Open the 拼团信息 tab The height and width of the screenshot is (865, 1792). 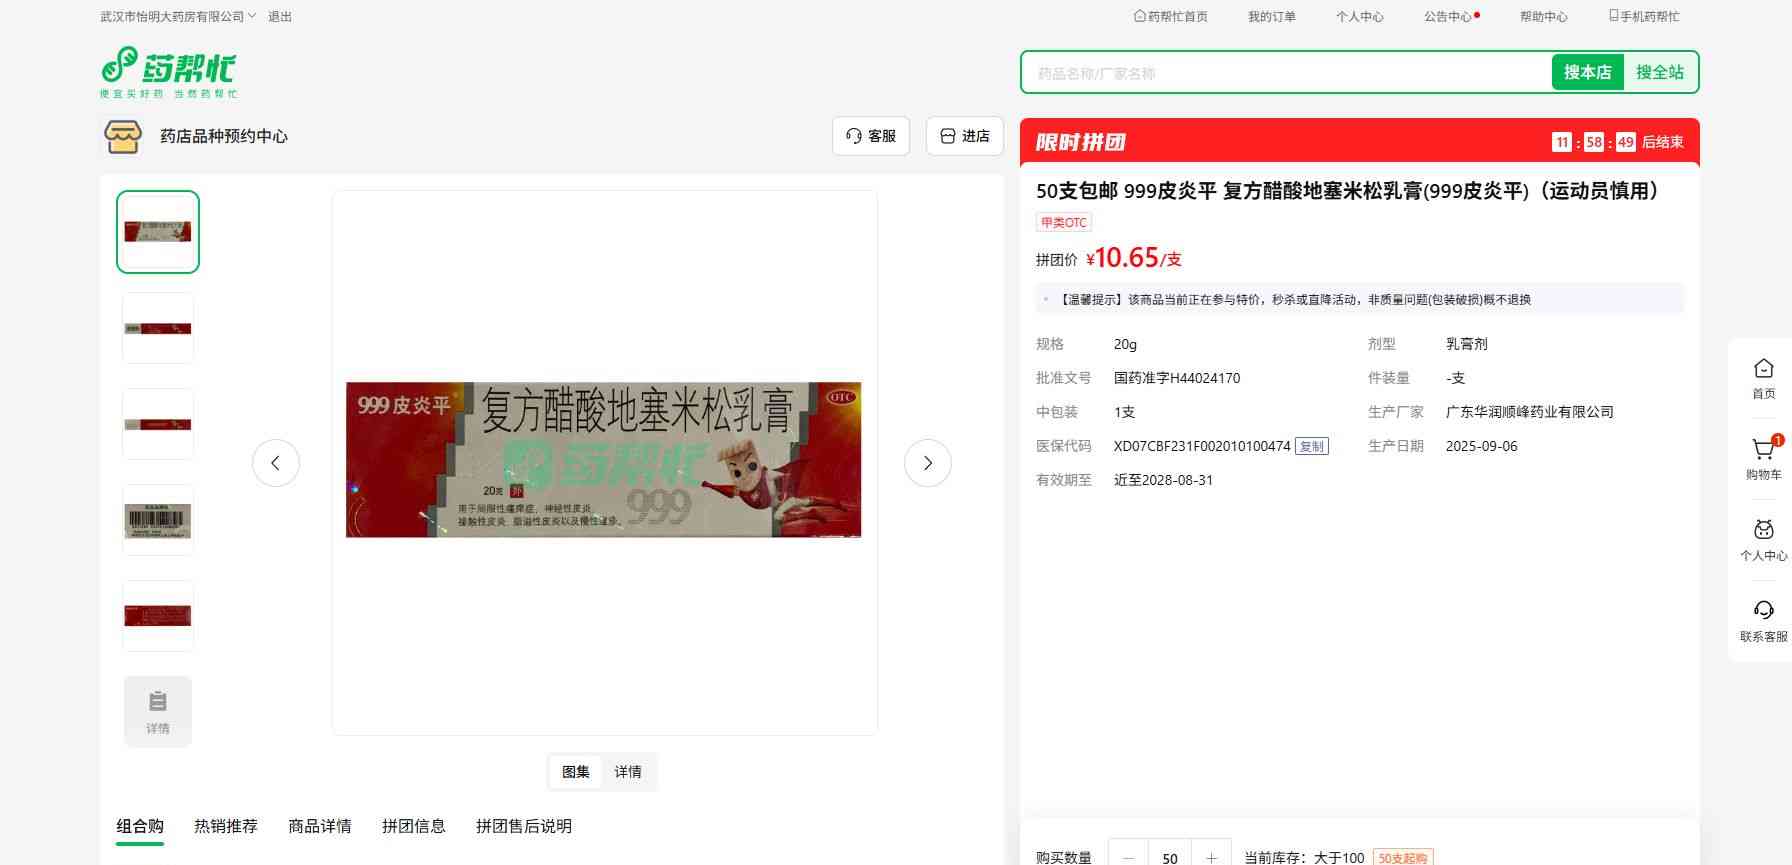(414, 826)
